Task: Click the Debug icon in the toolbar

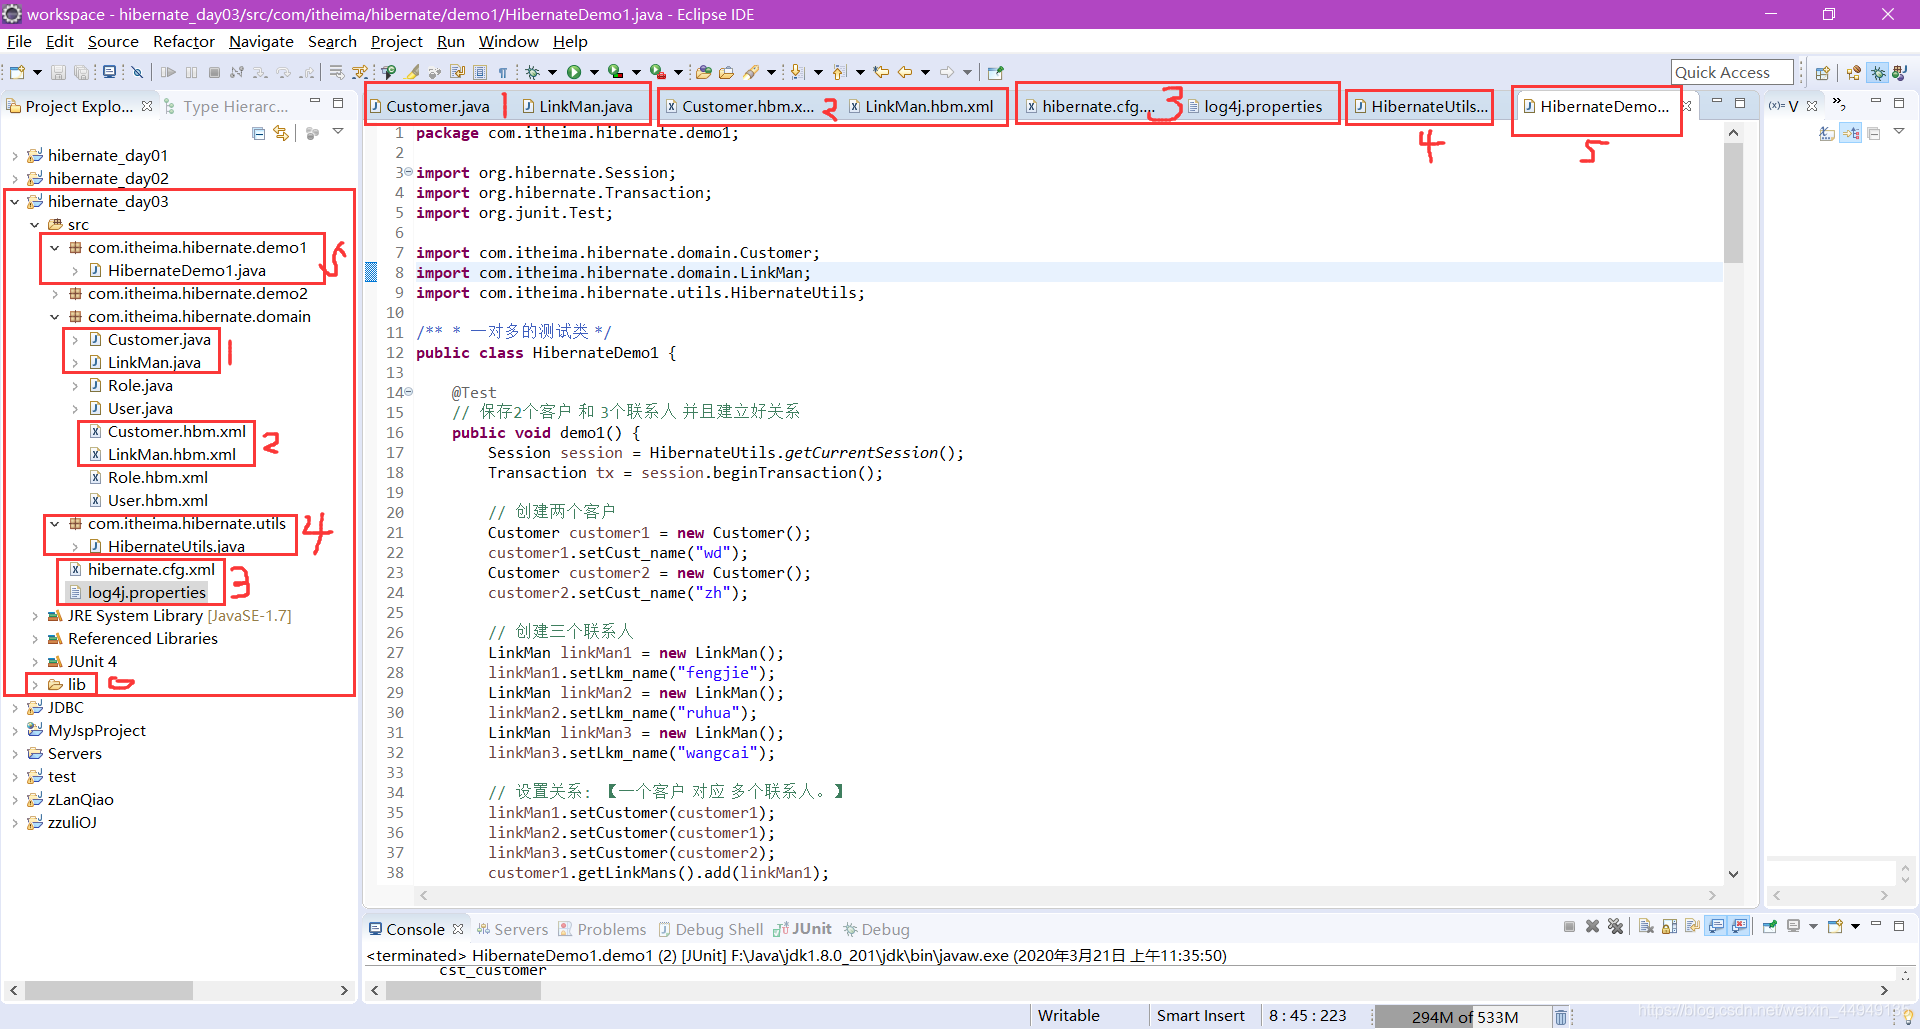Action: [533, 72]
